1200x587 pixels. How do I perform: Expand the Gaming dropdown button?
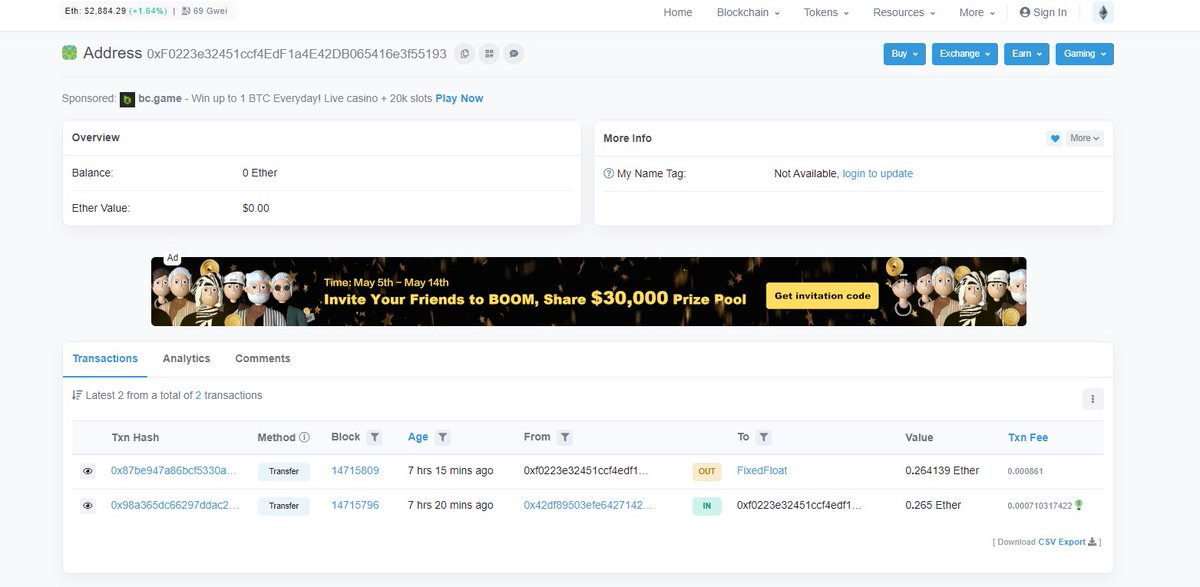coord(1084,54)
